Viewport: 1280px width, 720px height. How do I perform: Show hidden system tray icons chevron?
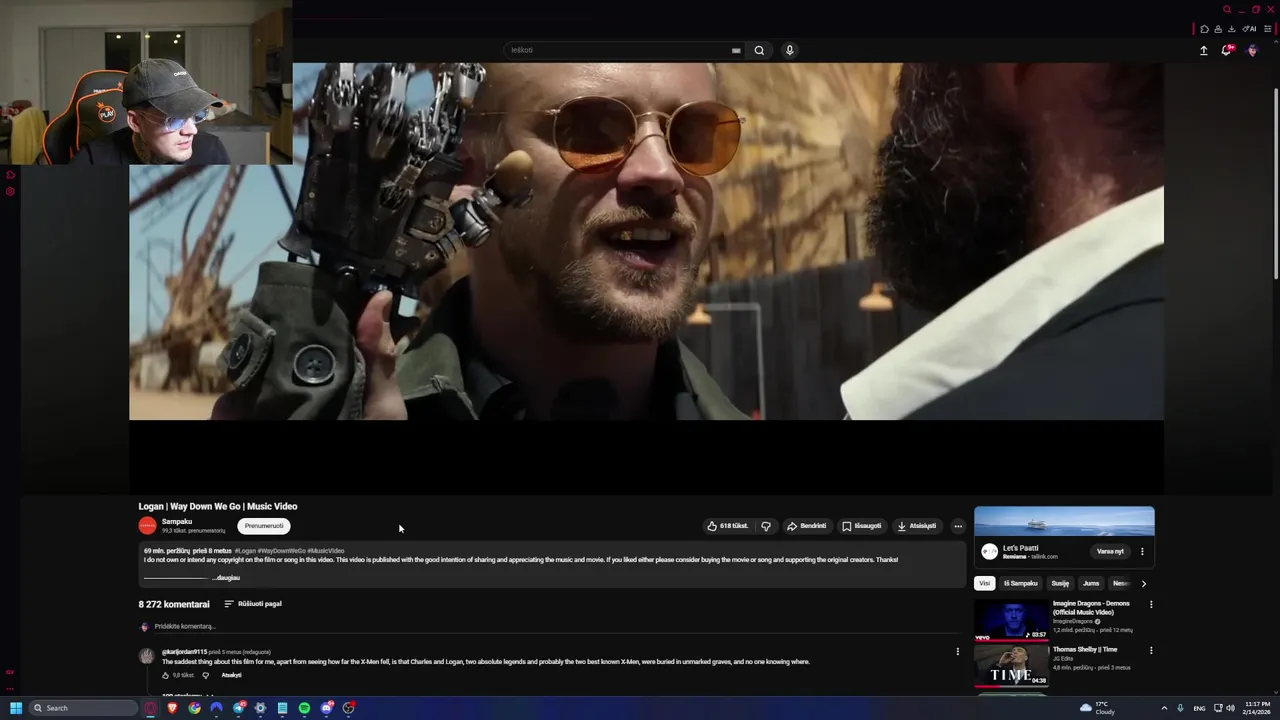point(1164,708)
